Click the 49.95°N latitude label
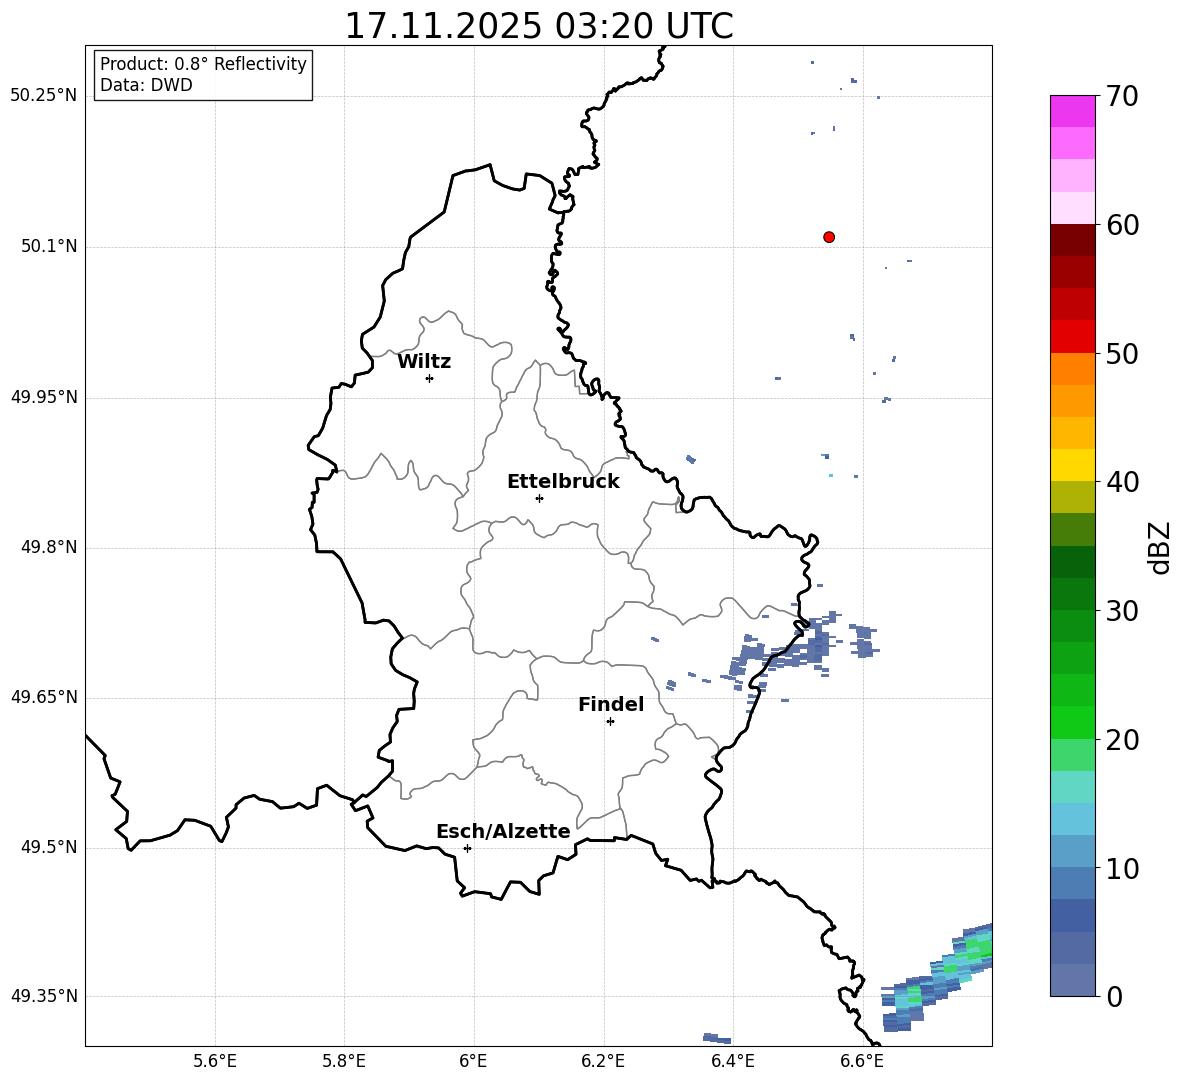 (x=44, y=397)
